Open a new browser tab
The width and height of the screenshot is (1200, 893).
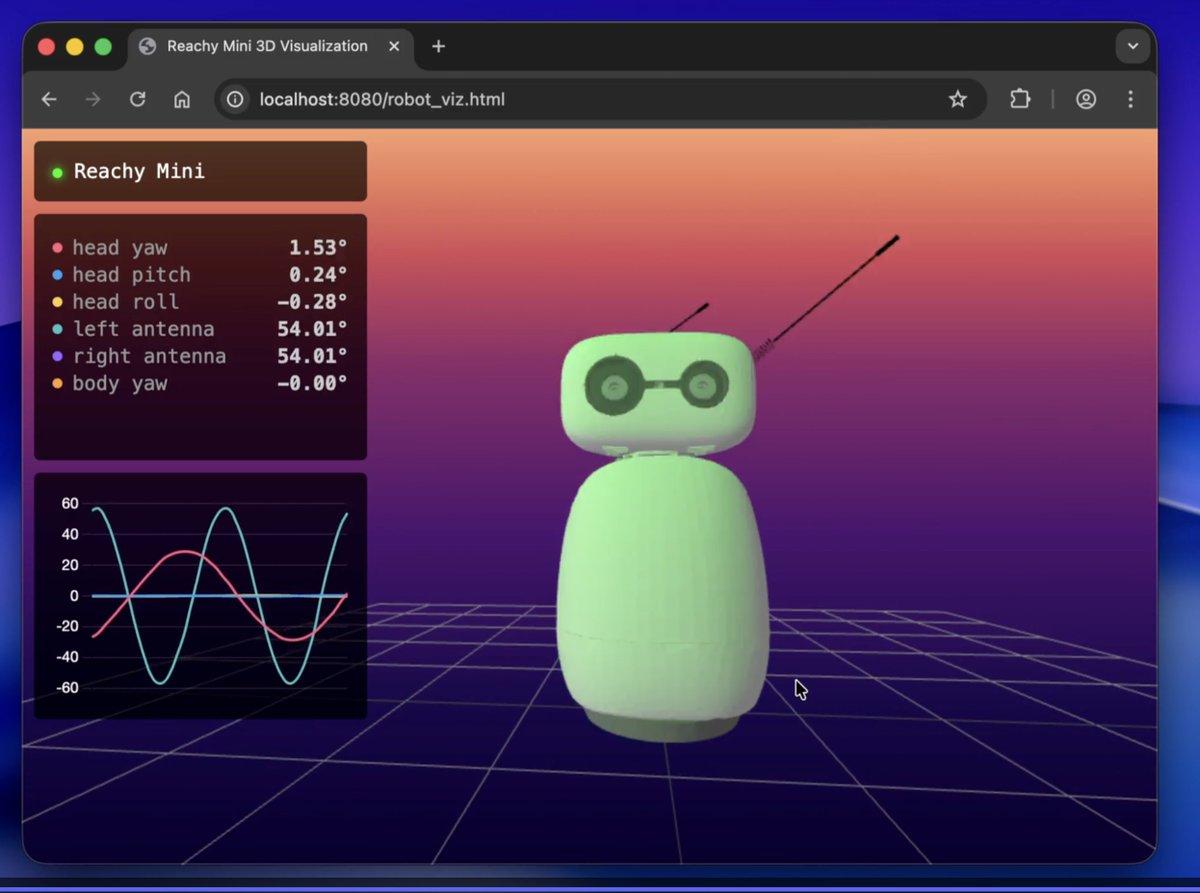tap(438, 46)
